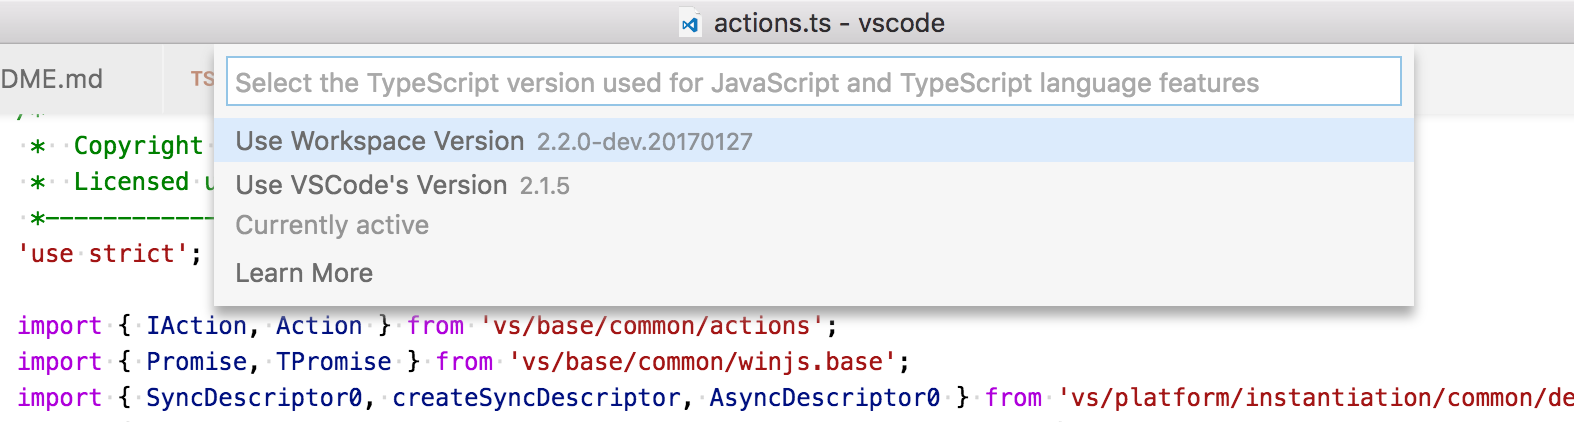
Task: Click the AsyncDescriptor0 identifier
Action: click(x=824, y=398)
